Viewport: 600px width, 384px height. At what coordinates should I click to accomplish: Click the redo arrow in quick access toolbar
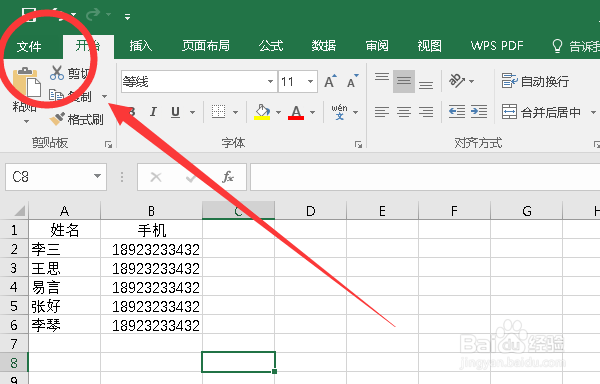point(92,15)
